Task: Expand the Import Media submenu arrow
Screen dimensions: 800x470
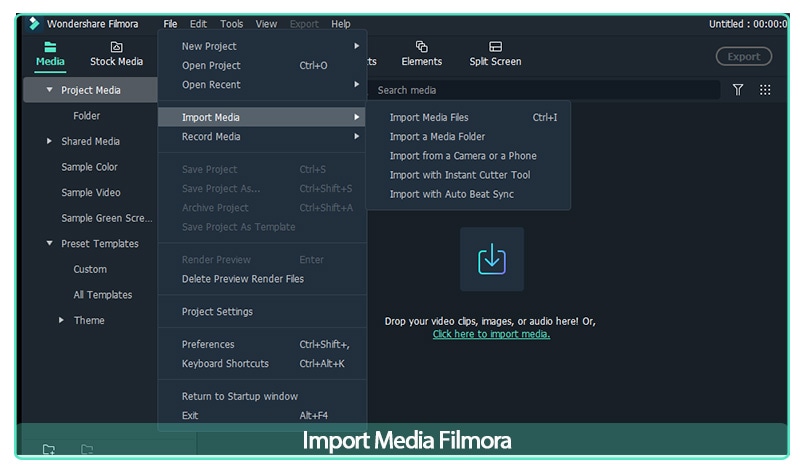Action: [357, 117]
